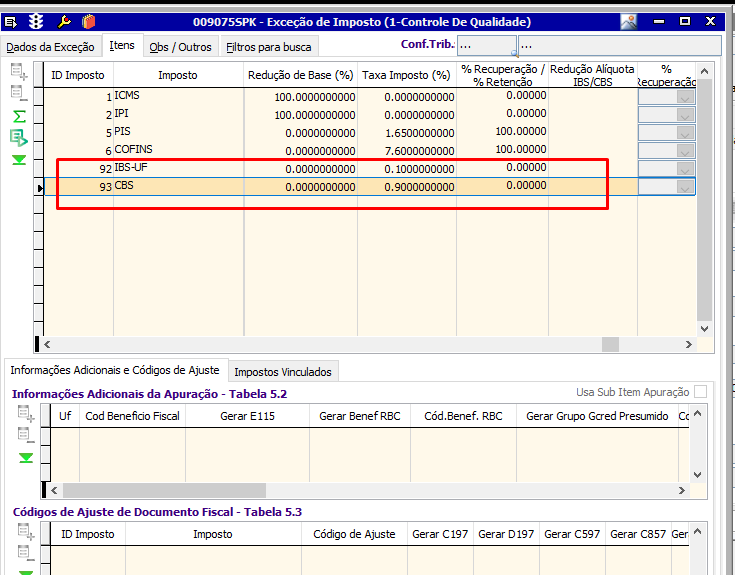Click green export arrow icon beside Itens grid

[x=19, y=137]
